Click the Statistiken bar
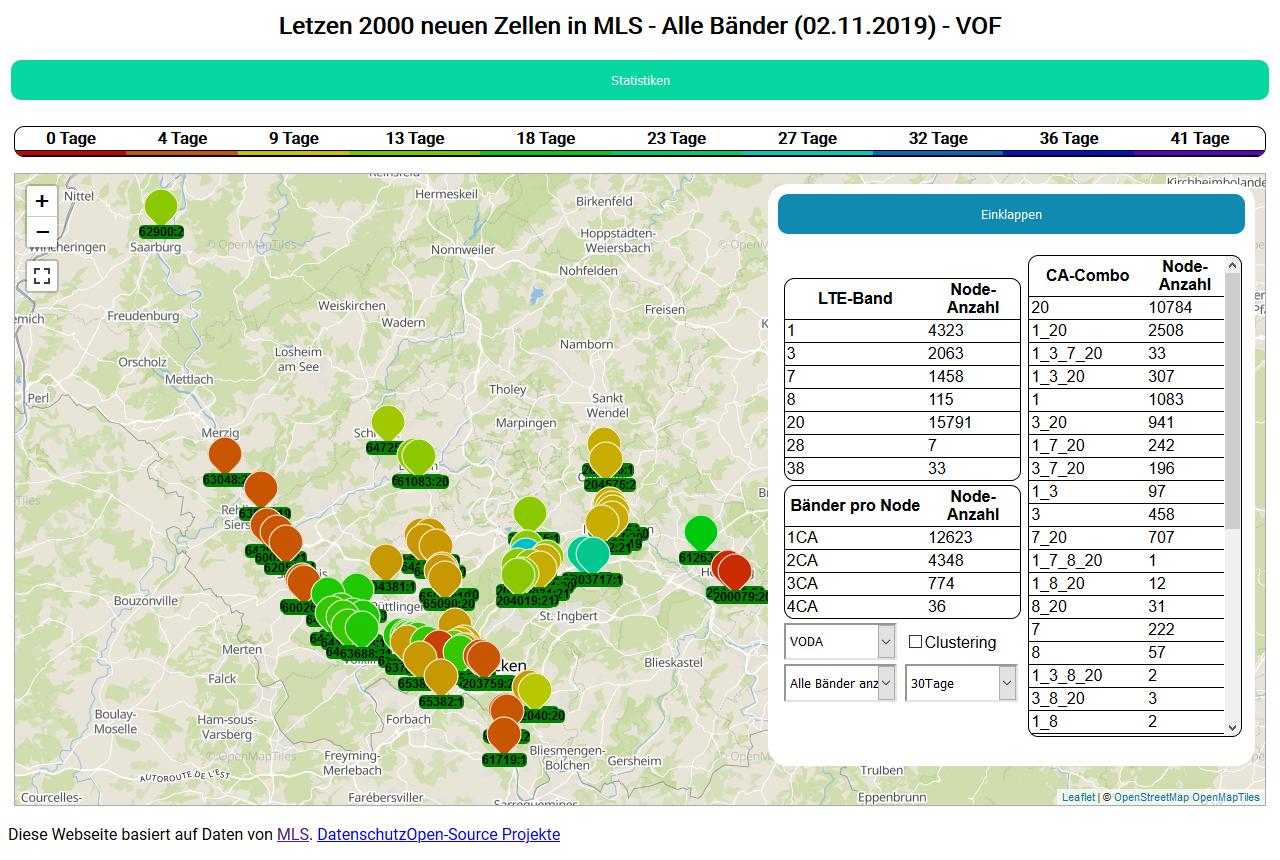Screen dimensions: 1280x860 (x=640, y=80)
